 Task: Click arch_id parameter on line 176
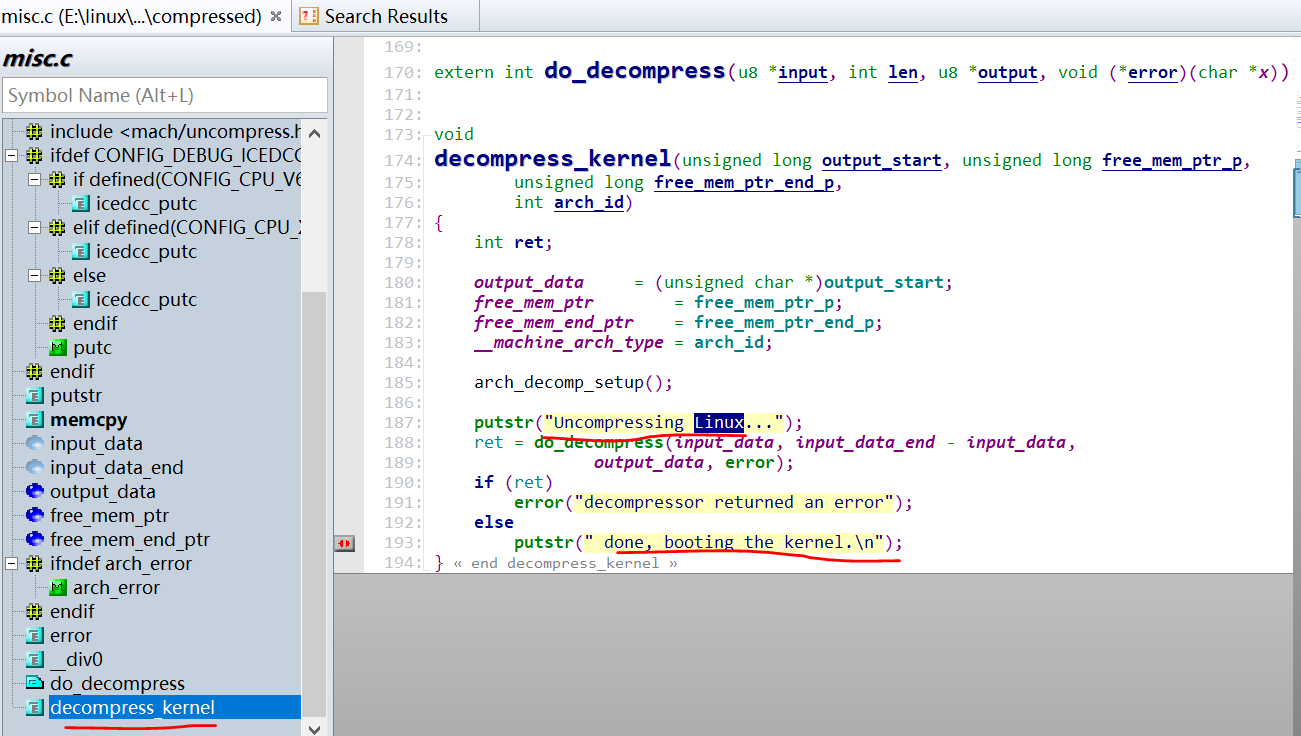click(x=589, y=202)
